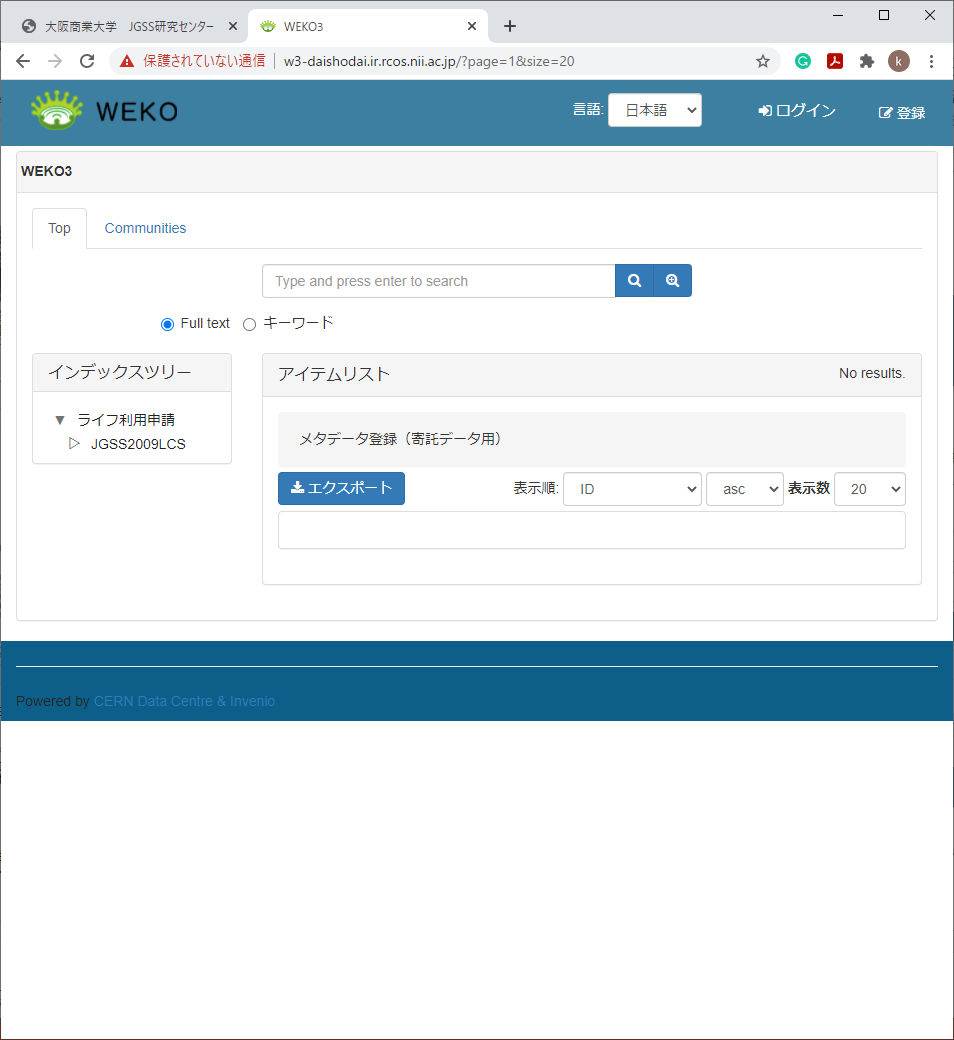Open the ID sort field dropdown
Screen dimensions: 954x1040
632,489
